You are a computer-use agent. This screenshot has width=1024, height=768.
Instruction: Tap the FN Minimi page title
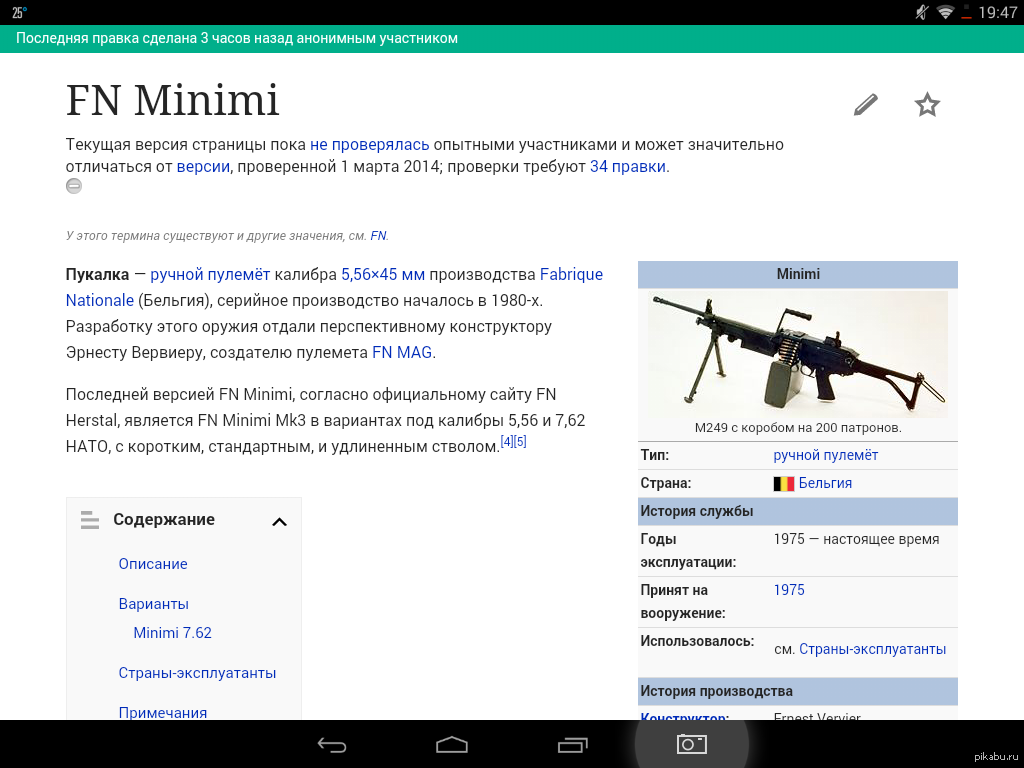[x=172, y=101]
